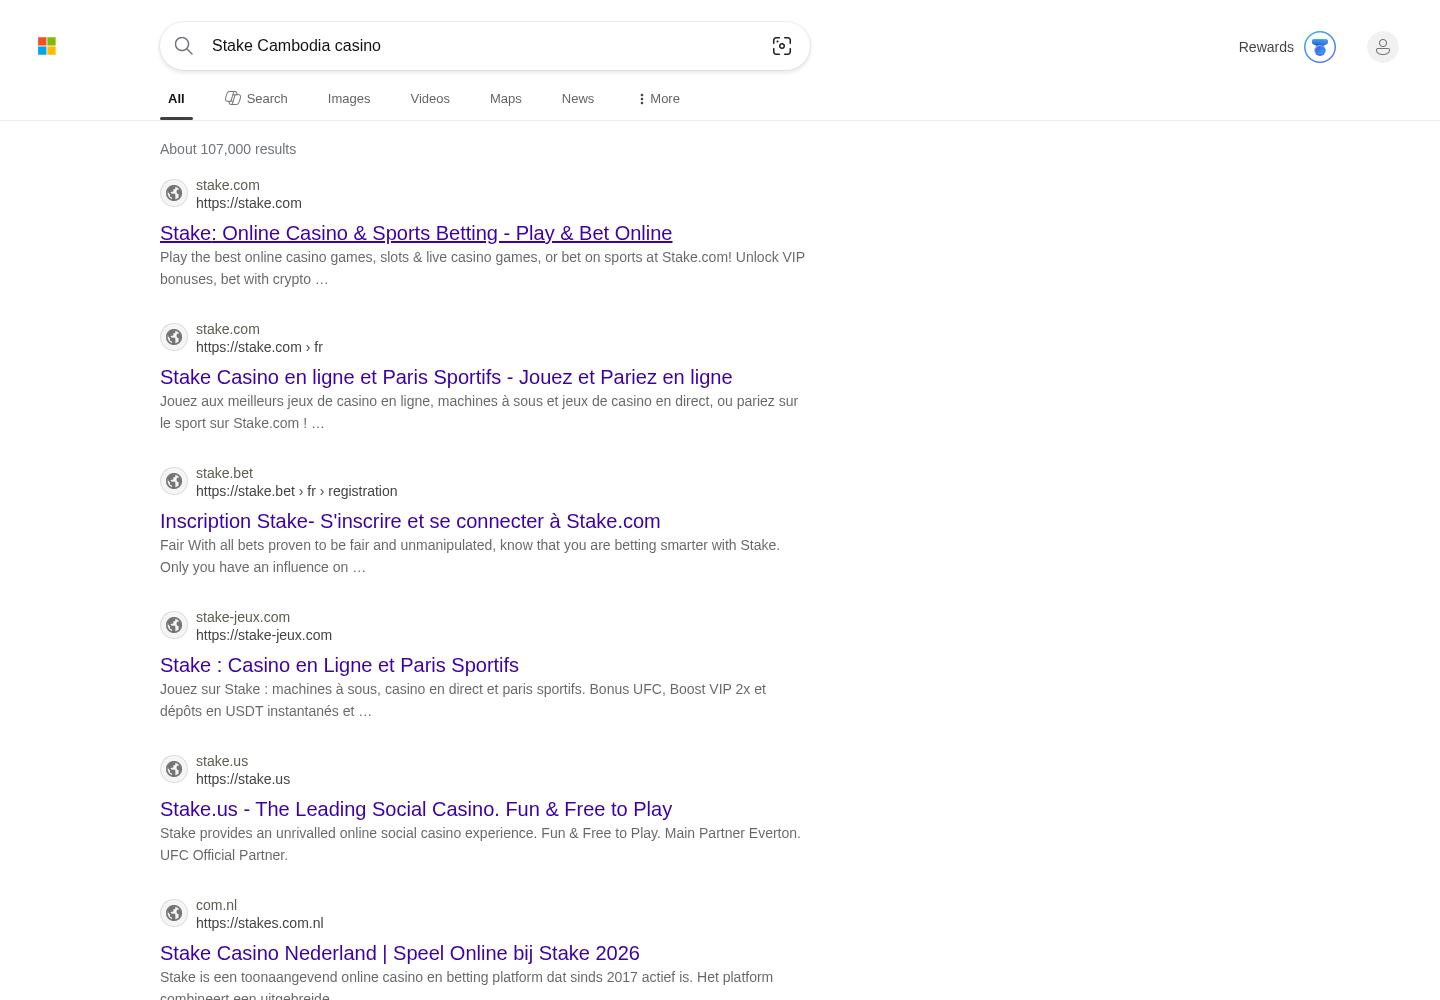This screenshot has height=1000, width=1440.
Task: Open 'Inscription Stake- S'inscrire et se connecter' result
Action: pos(410,521)
